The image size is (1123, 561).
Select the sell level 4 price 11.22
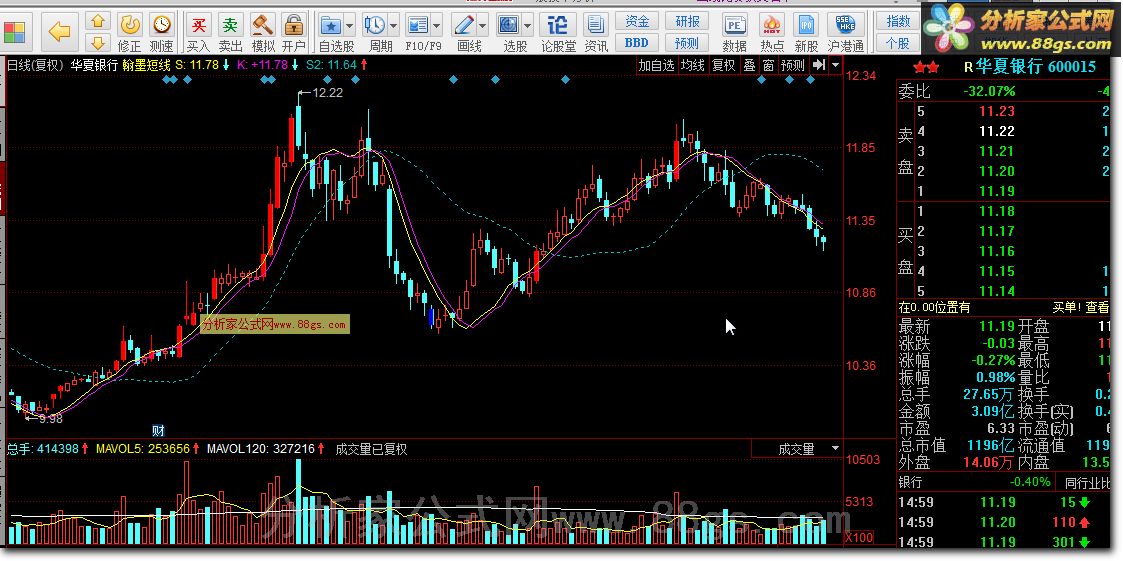point(997,131)
